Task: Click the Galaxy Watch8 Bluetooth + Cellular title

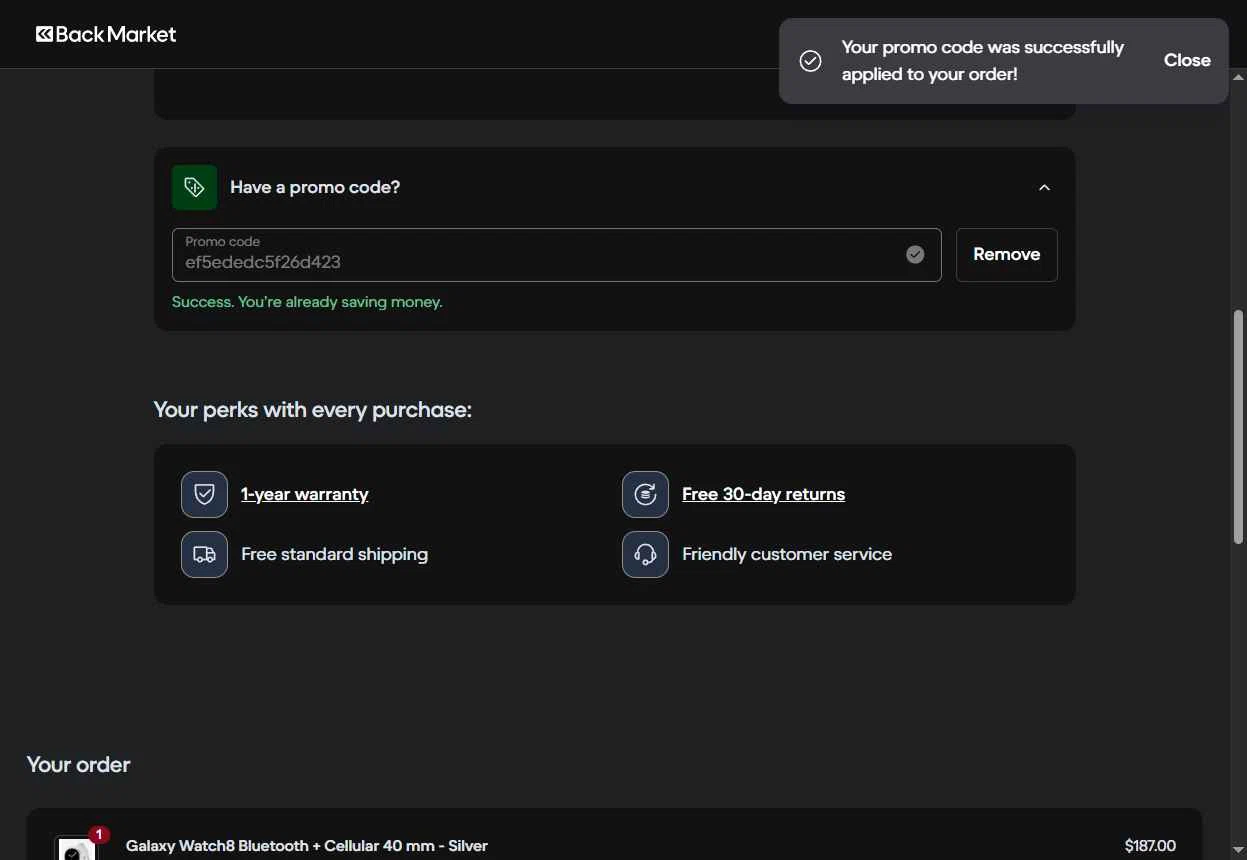Action: coord(307,846)
